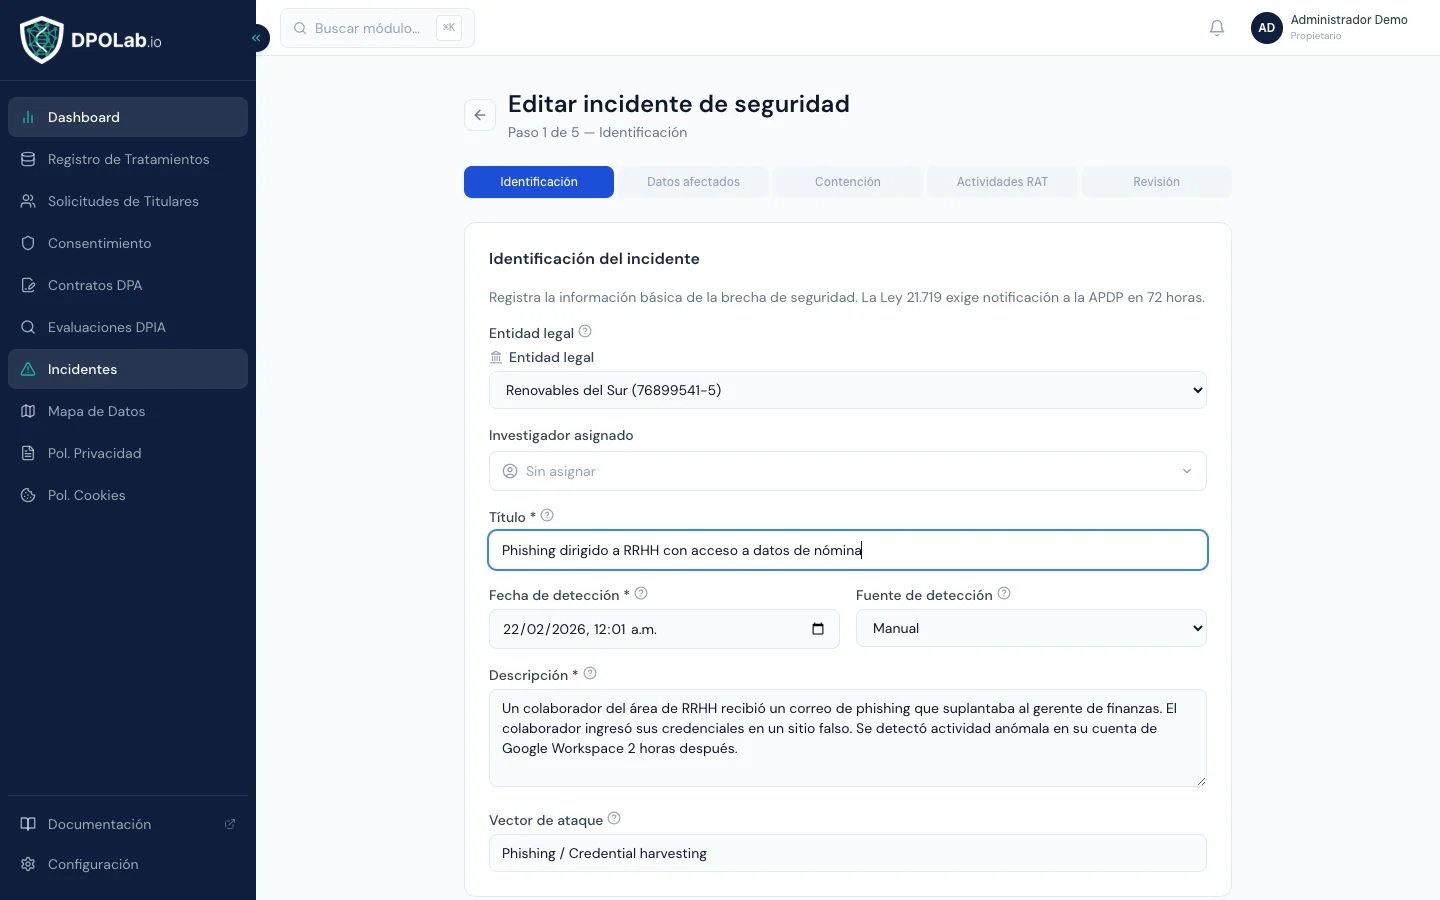Screen dimensions: 1440x900
Task: Open the AD user avatar menu
Action: 1266,28
